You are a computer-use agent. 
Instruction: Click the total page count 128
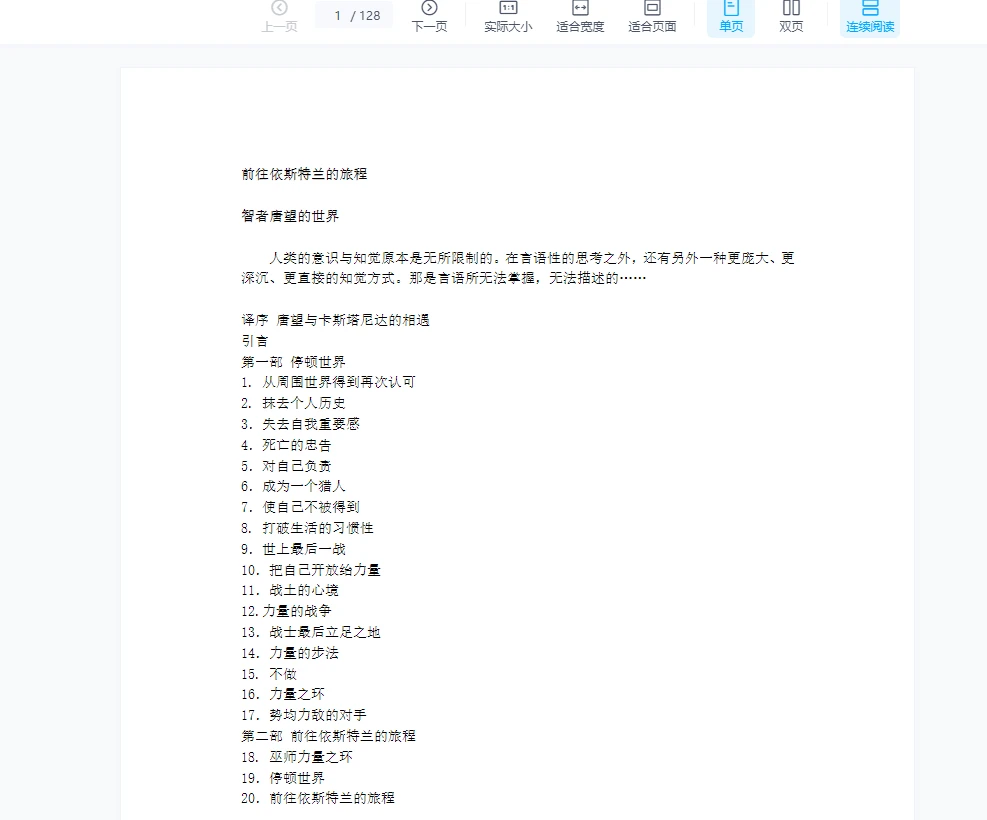pyautogui.click(x=369, y=16)
